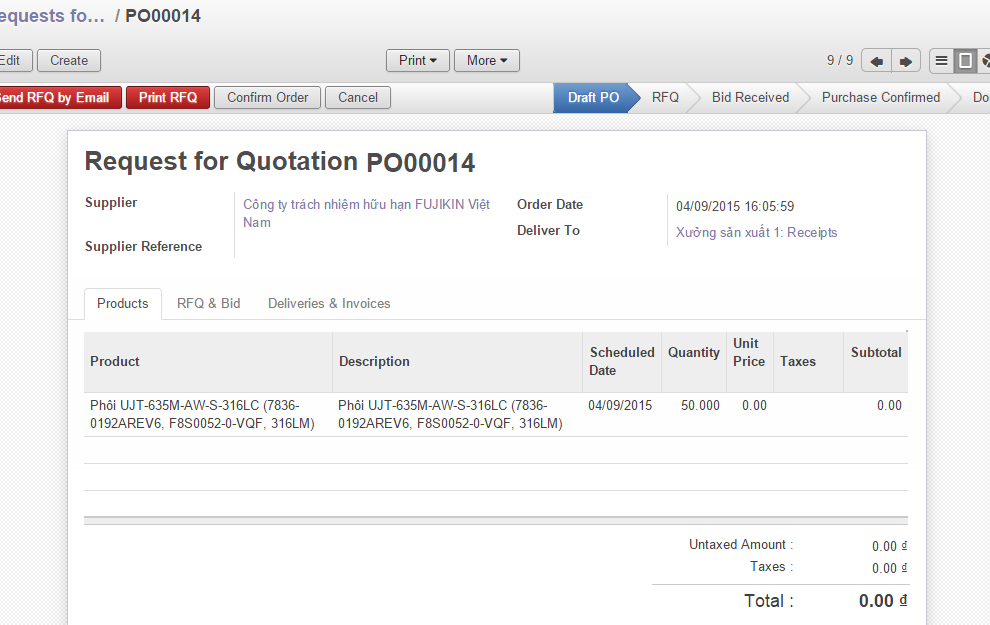990x625 pixels.
Task: Cancel the purchase order
Action: click(357, 98)
